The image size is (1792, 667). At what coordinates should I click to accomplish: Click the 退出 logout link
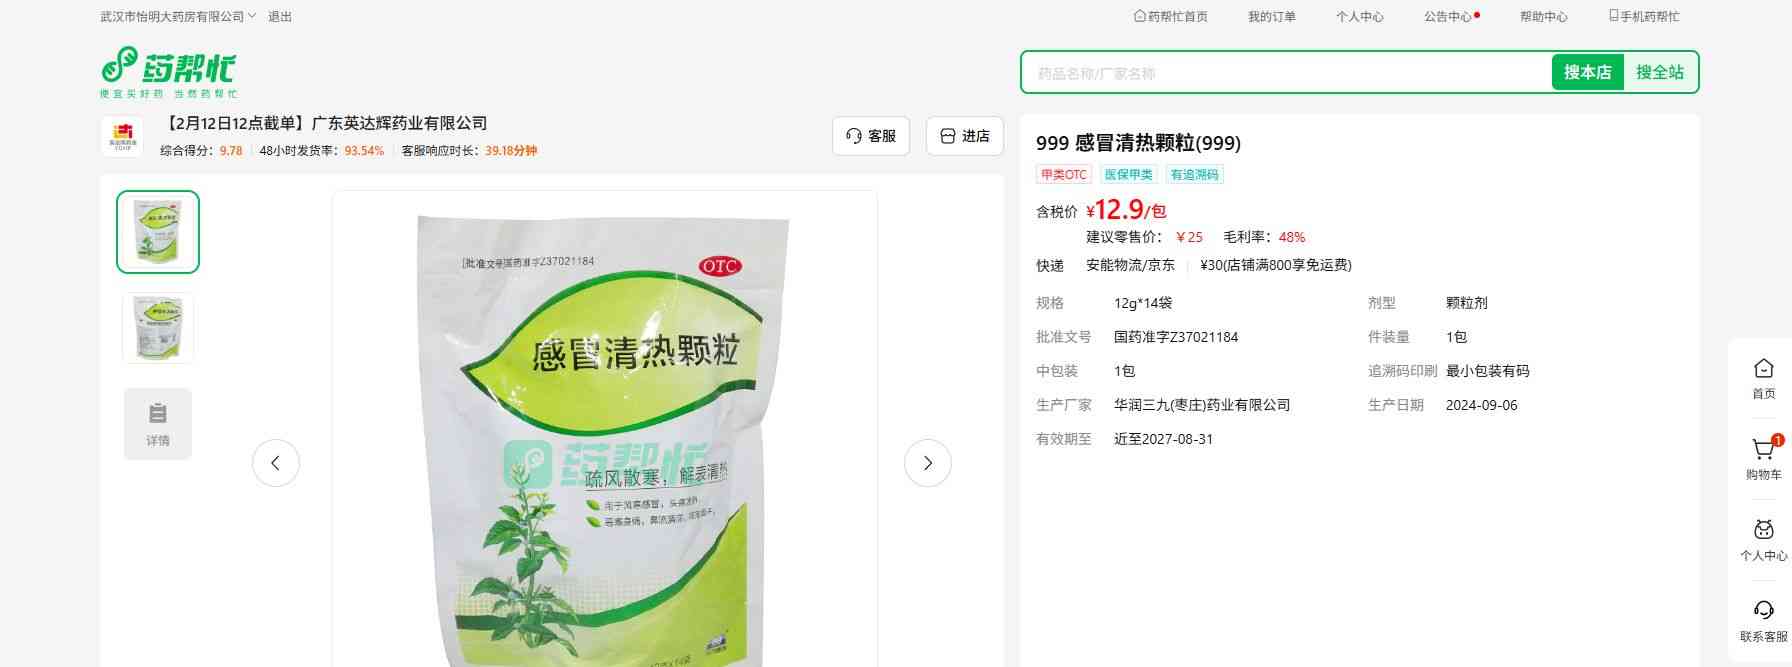tap(280, 17)
